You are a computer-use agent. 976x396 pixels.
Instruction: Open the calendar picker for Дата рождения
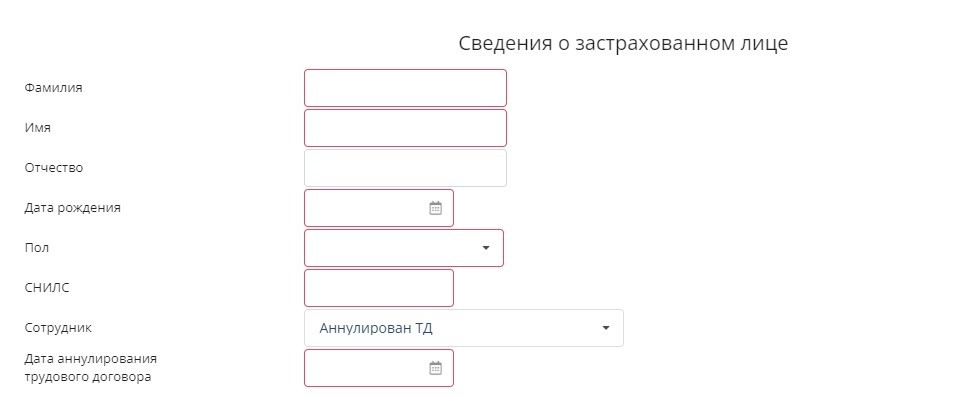click(x=435, y=208)
